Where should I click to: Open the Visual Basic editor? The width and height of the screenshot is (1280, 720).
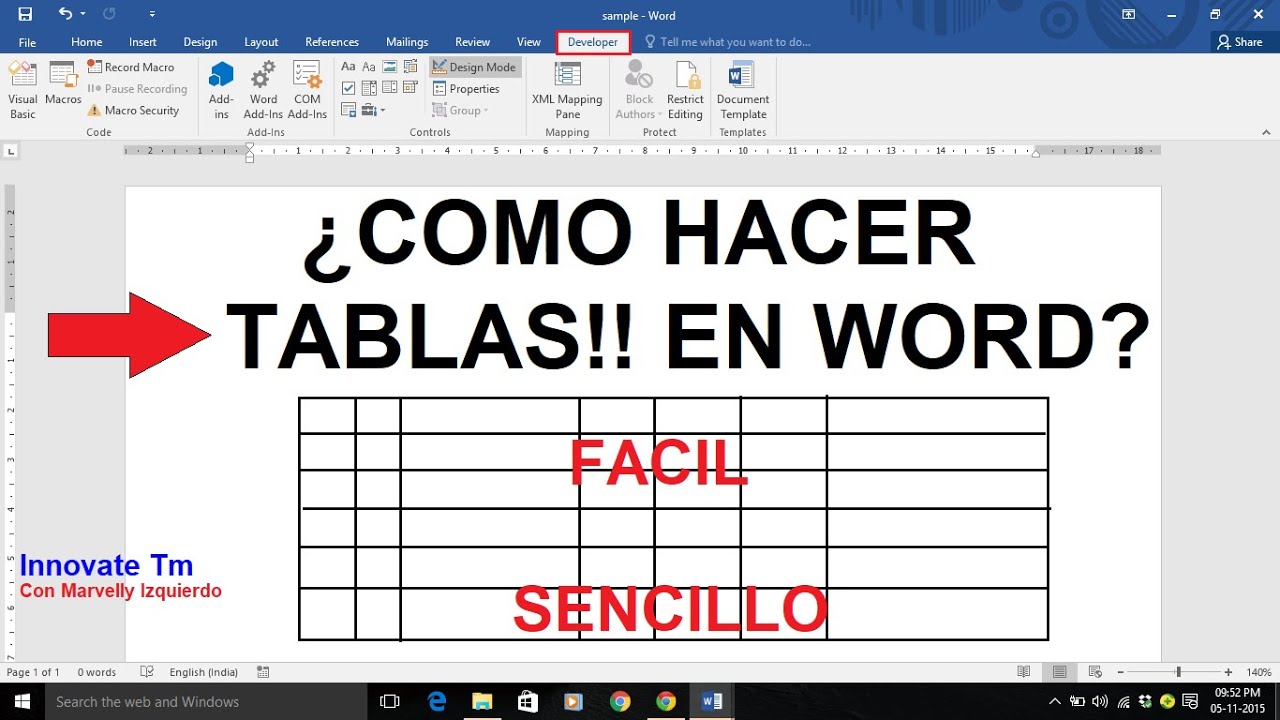click(23, 90)
